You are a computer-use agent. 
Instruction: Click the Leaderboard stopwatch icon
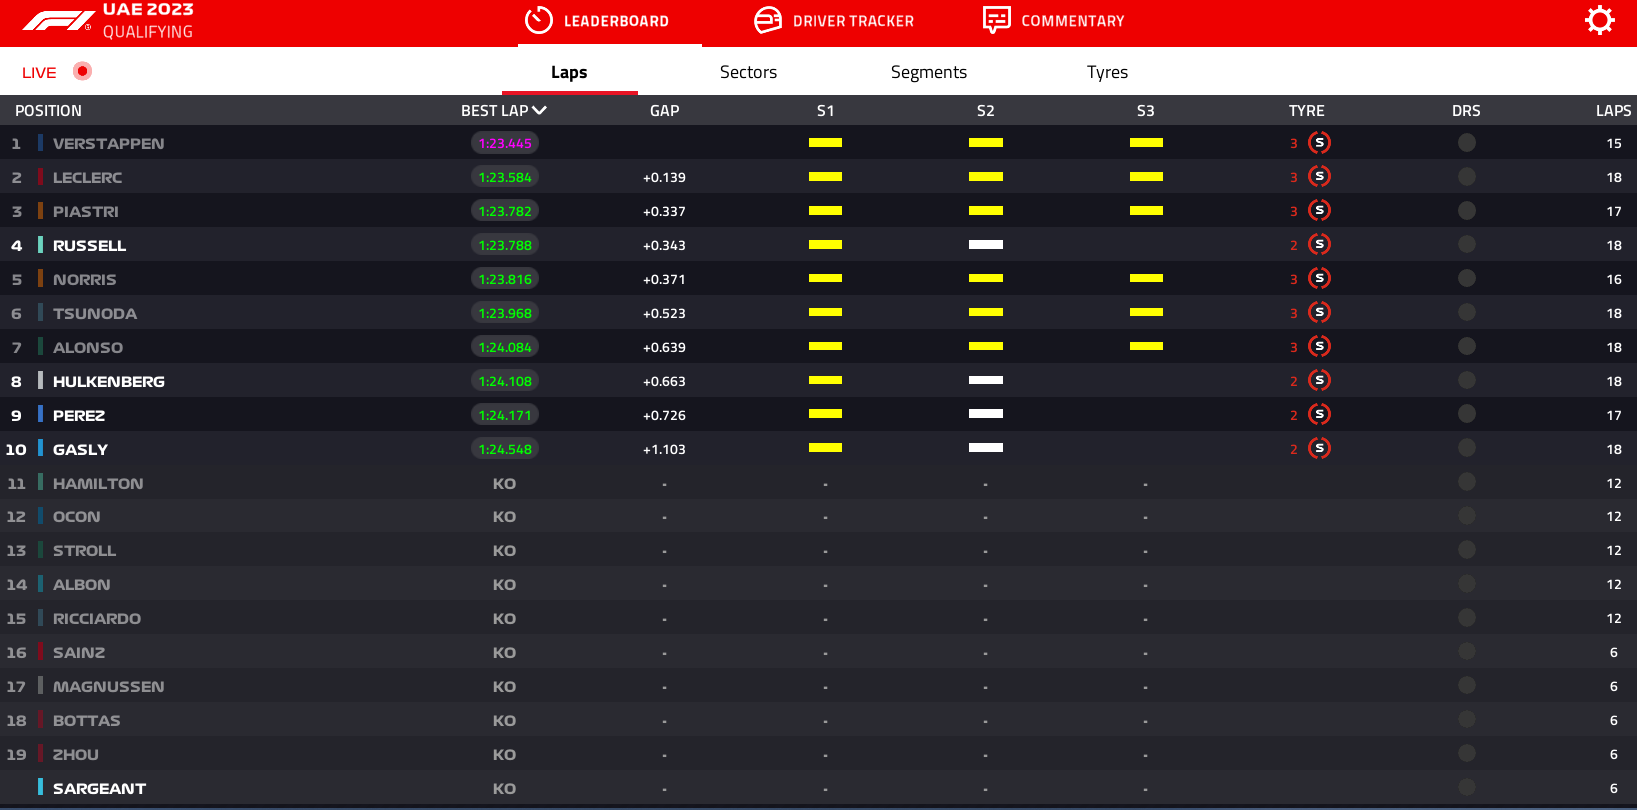pos(539,20)
